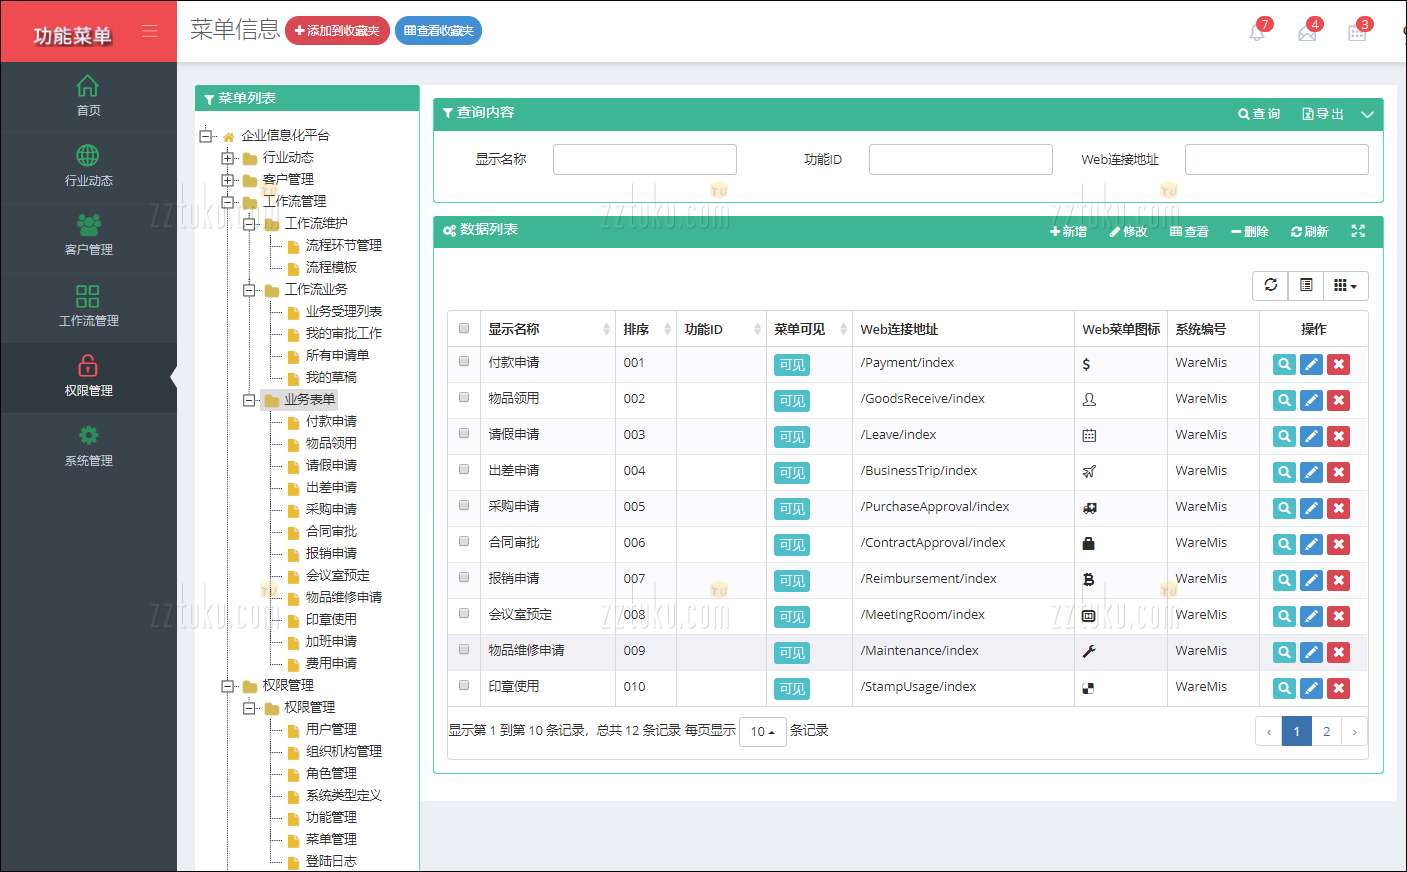The width and height of the screenshot is (1407, 872).
Task: Open the mail envelope icon
Action: (1307, 33)
